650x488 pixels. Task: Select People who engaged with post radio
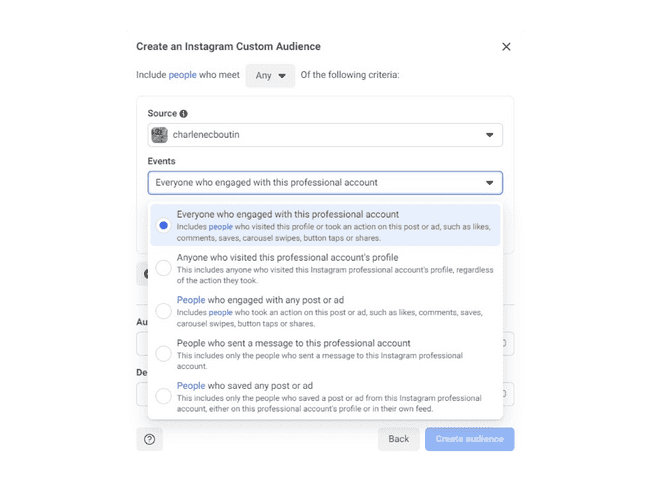(163, 311)
